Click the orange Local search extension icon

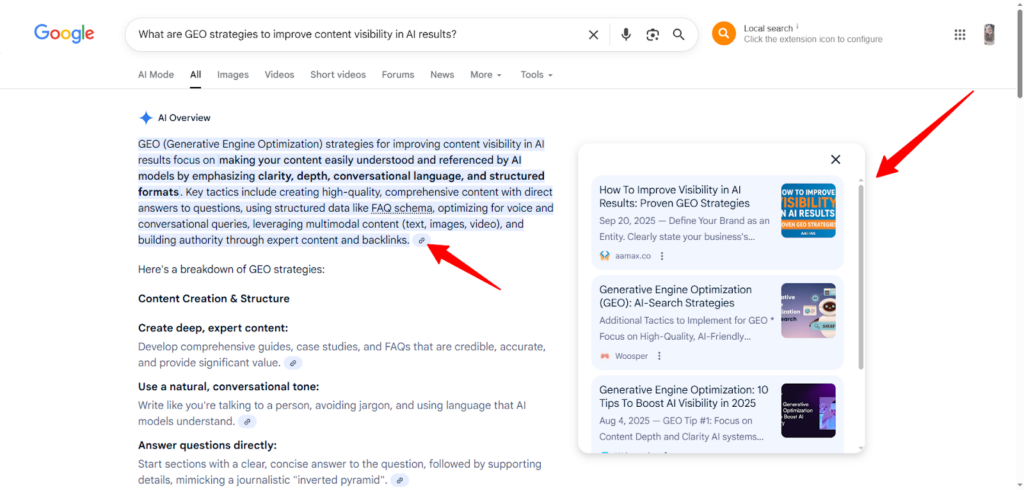tap(723, 34)
